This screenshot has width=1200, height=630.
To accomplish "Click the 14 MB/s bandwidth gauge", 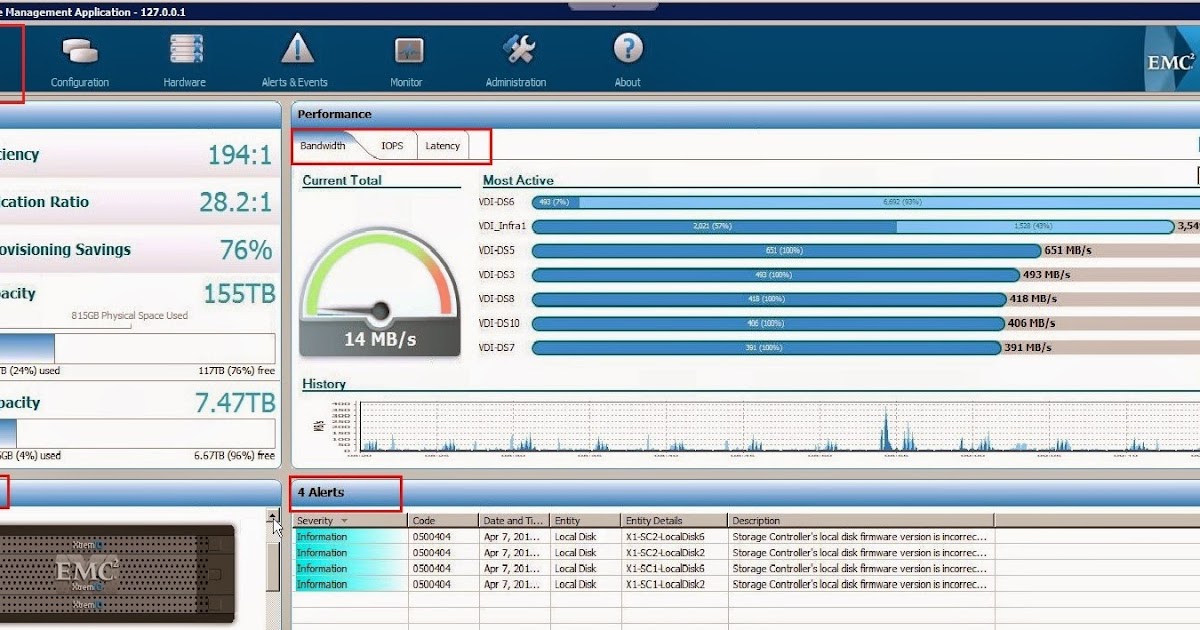I will [380, 295].
